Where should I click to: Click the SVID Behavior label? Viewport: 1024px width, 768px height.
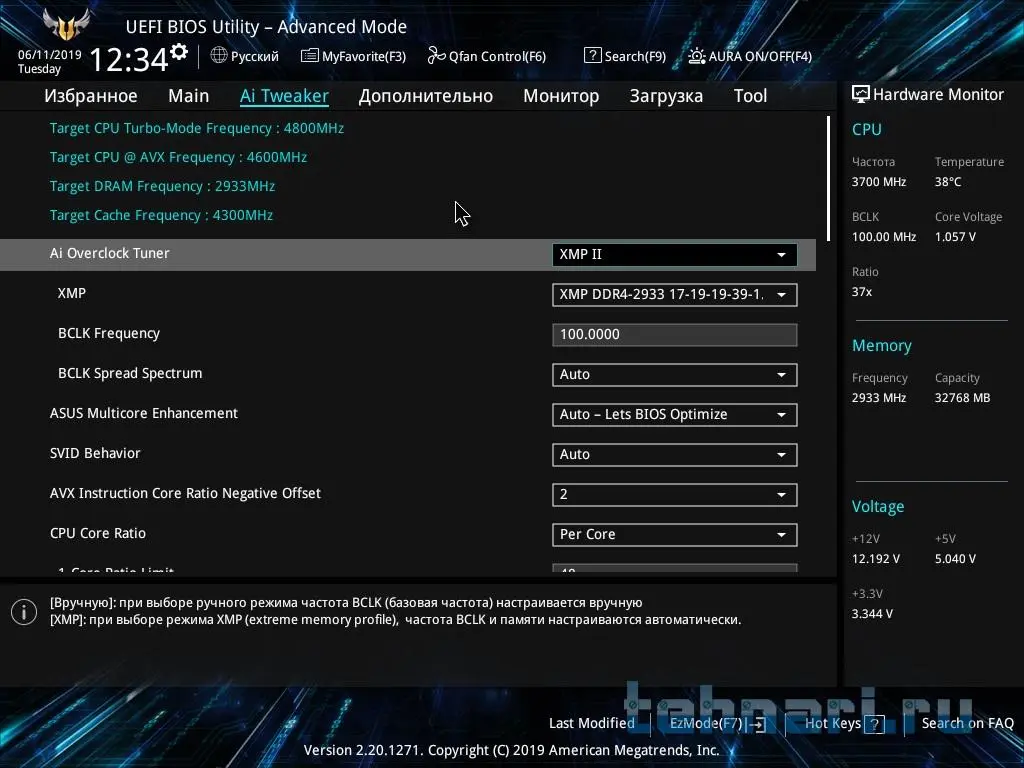[95, 453]
